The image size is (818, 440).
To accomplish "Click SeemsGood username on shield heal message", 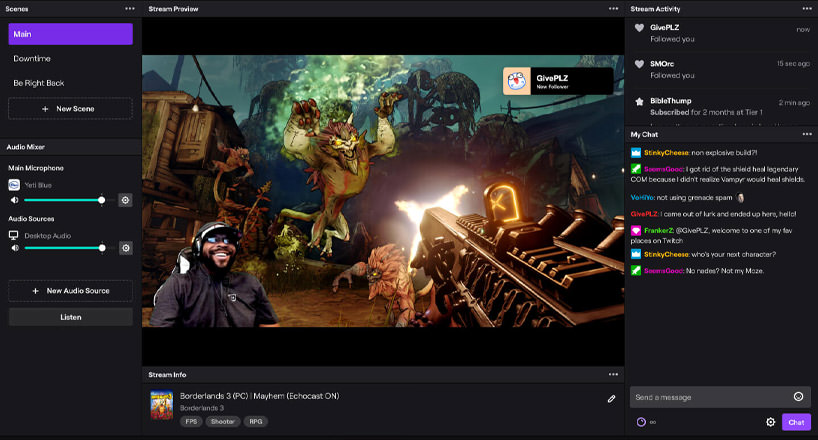I will coord(663,169).
